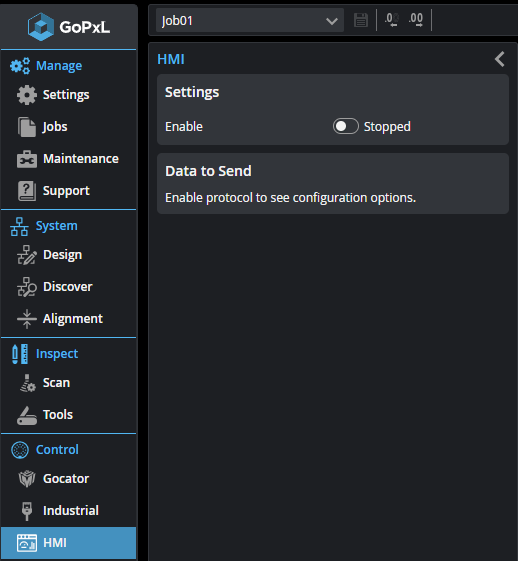This screenshot has width=518, height=561.
Task: Click the Maintenance toolbox icon
Action: [x=27, y=159]
